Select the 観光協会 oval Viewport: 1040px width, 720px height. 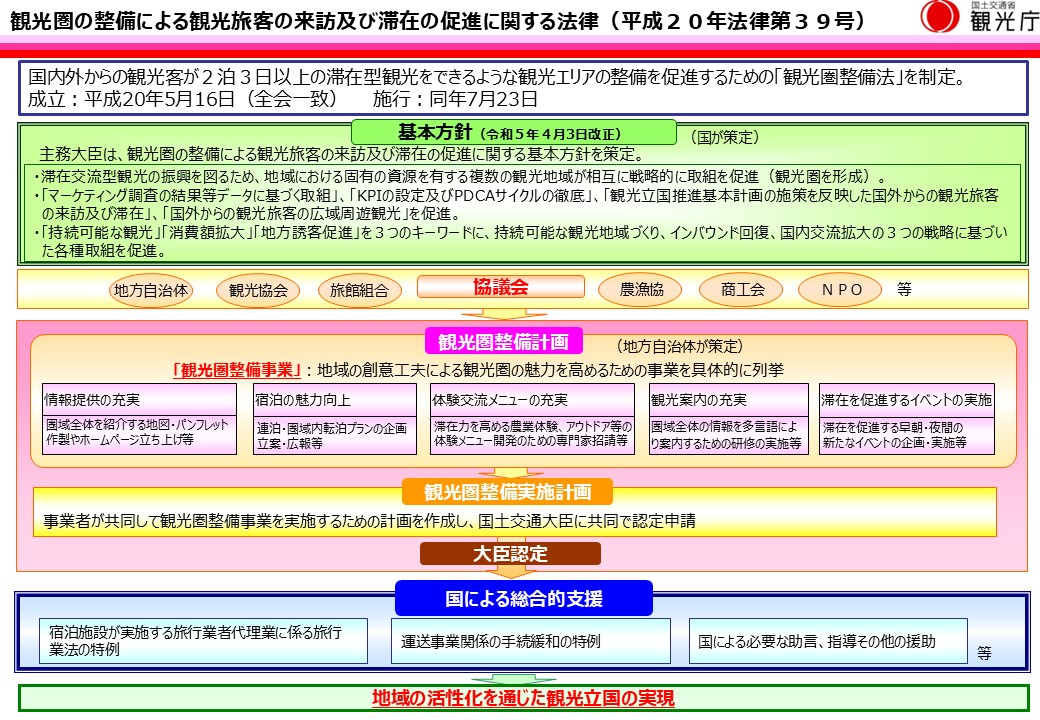(x=258, y=291)
